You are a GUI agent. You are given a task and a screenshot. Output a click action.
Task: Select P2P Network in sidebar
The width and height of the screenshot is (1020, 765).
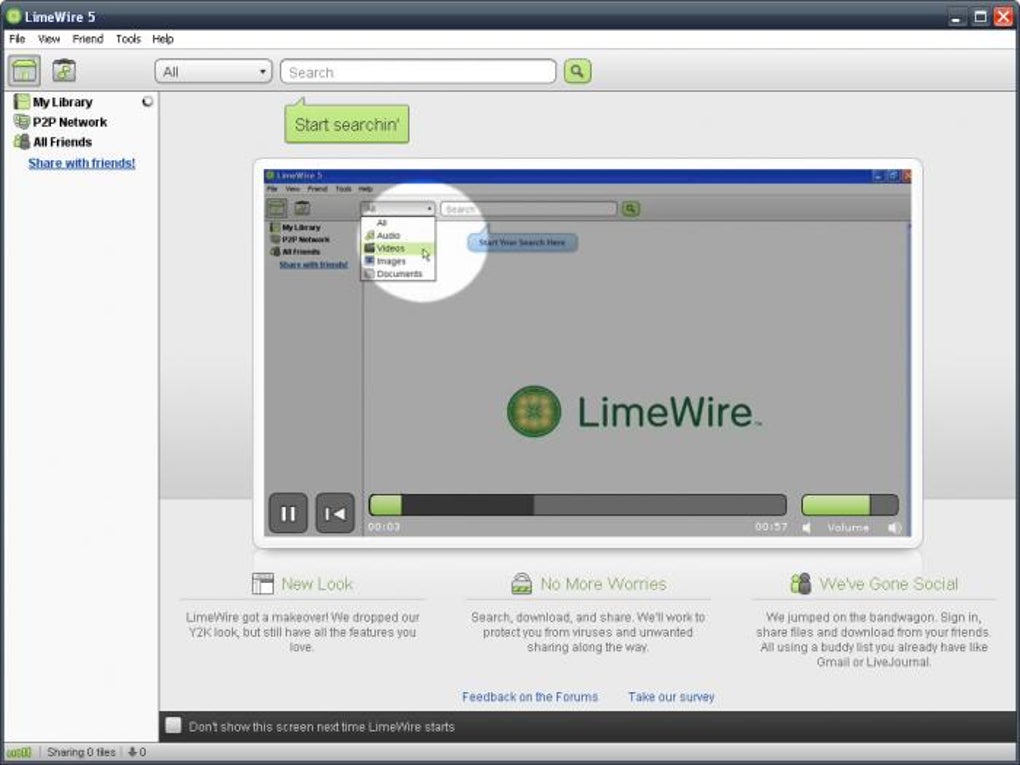(x=70, y=122)
